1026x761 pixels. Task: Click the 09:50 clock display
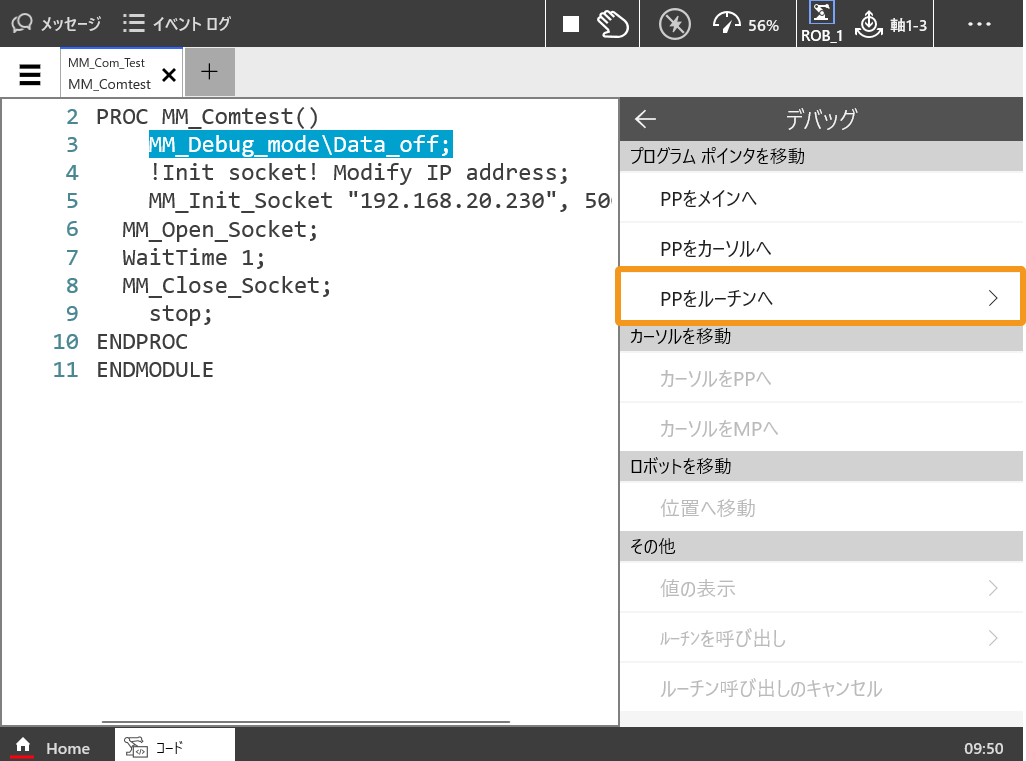(983, 748)
